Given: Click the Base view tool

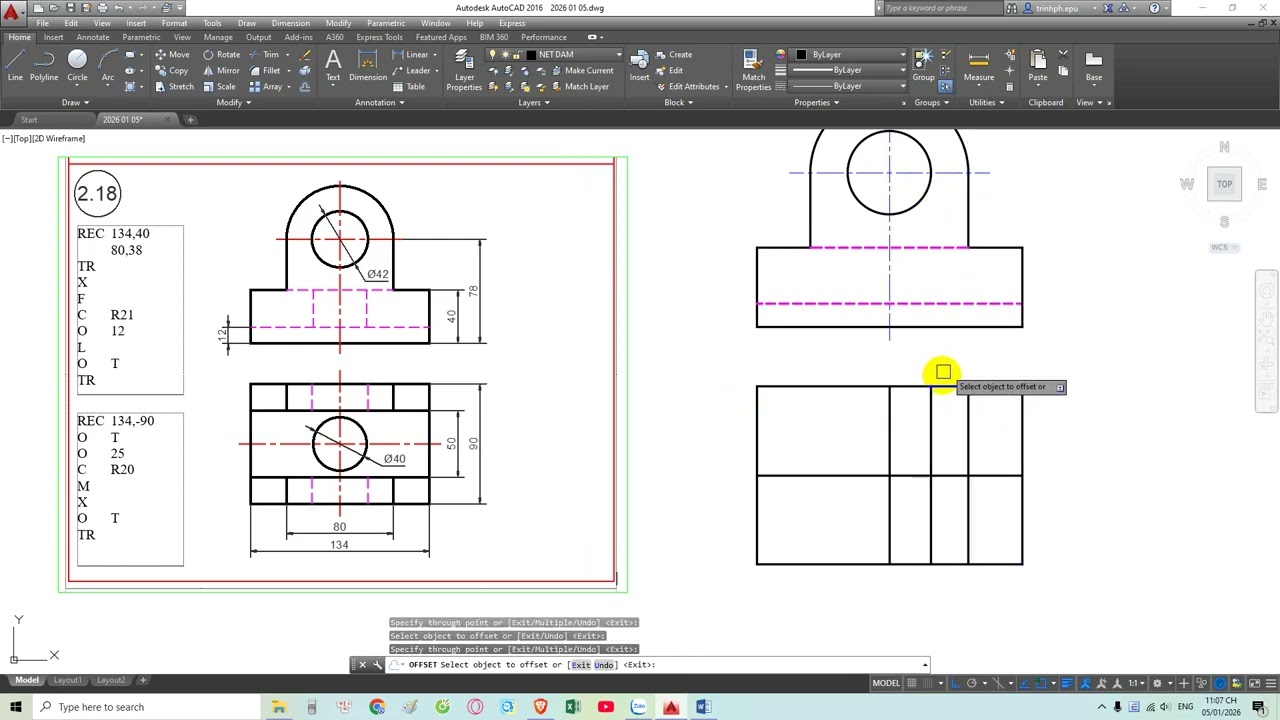Looking at the screenshot, I should point(1094,66).
